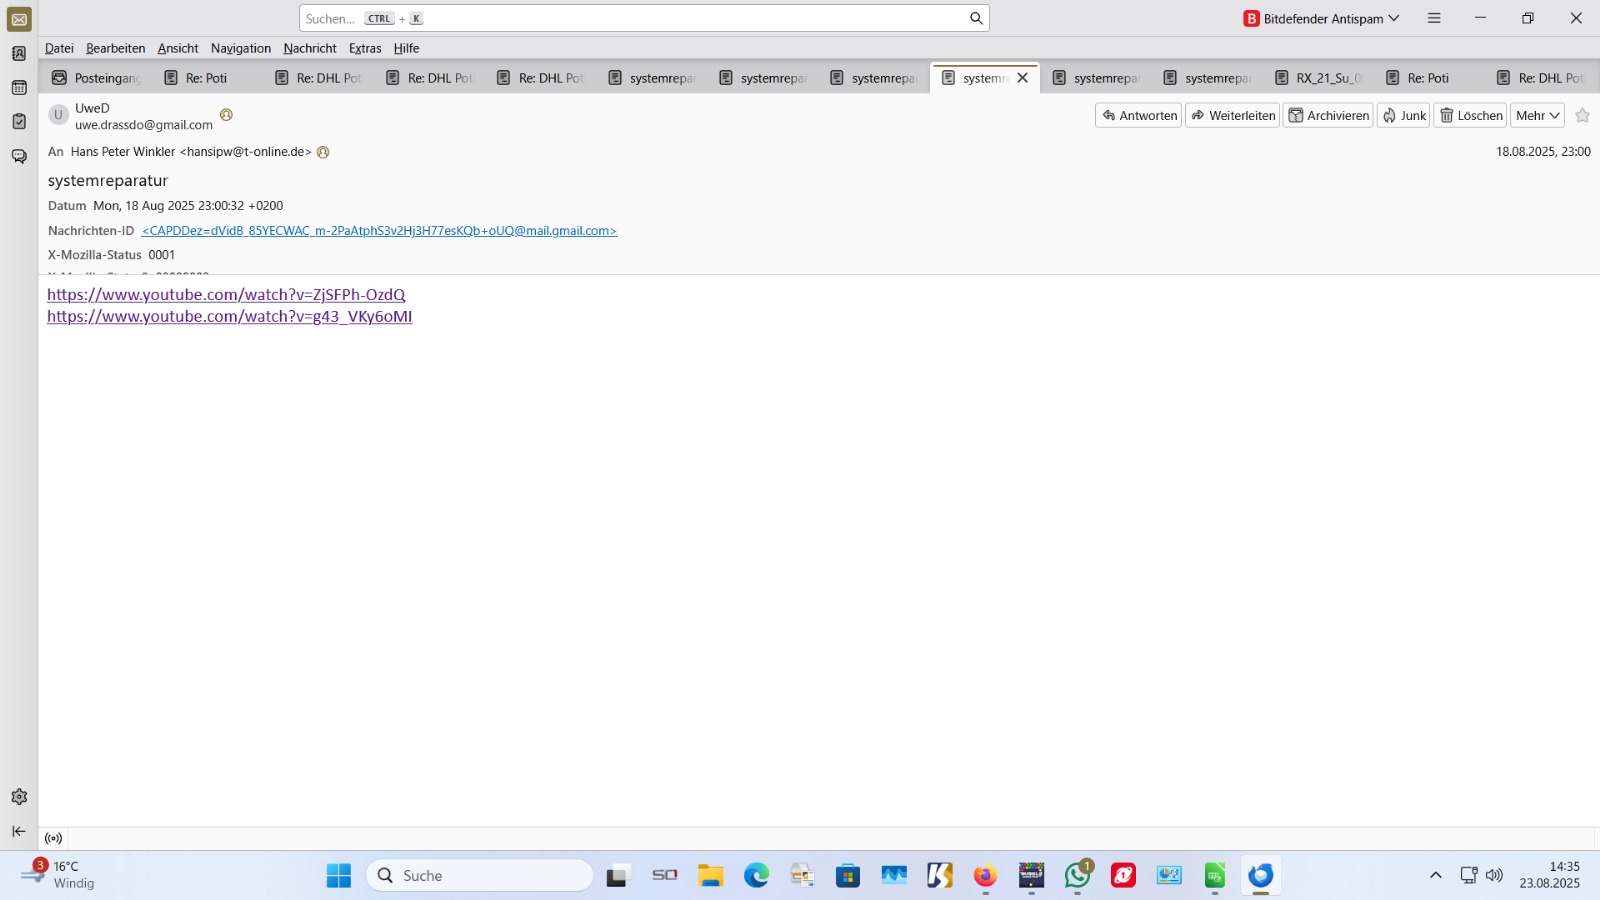Open the Bitdefender Antispam dropdown
Image resolution: width=1600 pixels, height=900 pixels.
[x=1321, y=18]
